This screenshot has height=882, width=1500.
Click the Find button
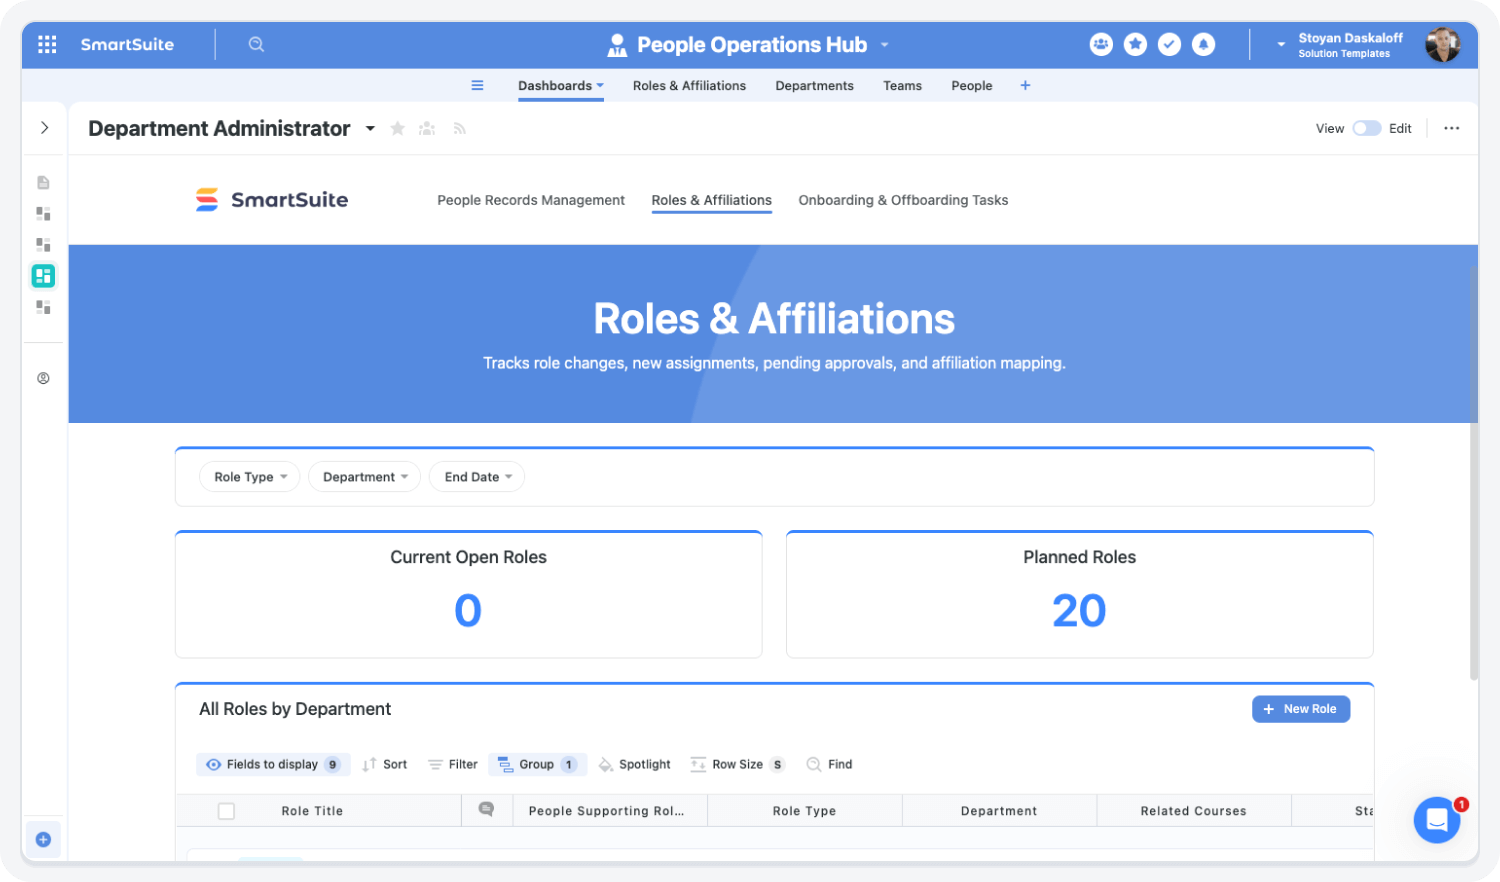[x=830, y=764]
